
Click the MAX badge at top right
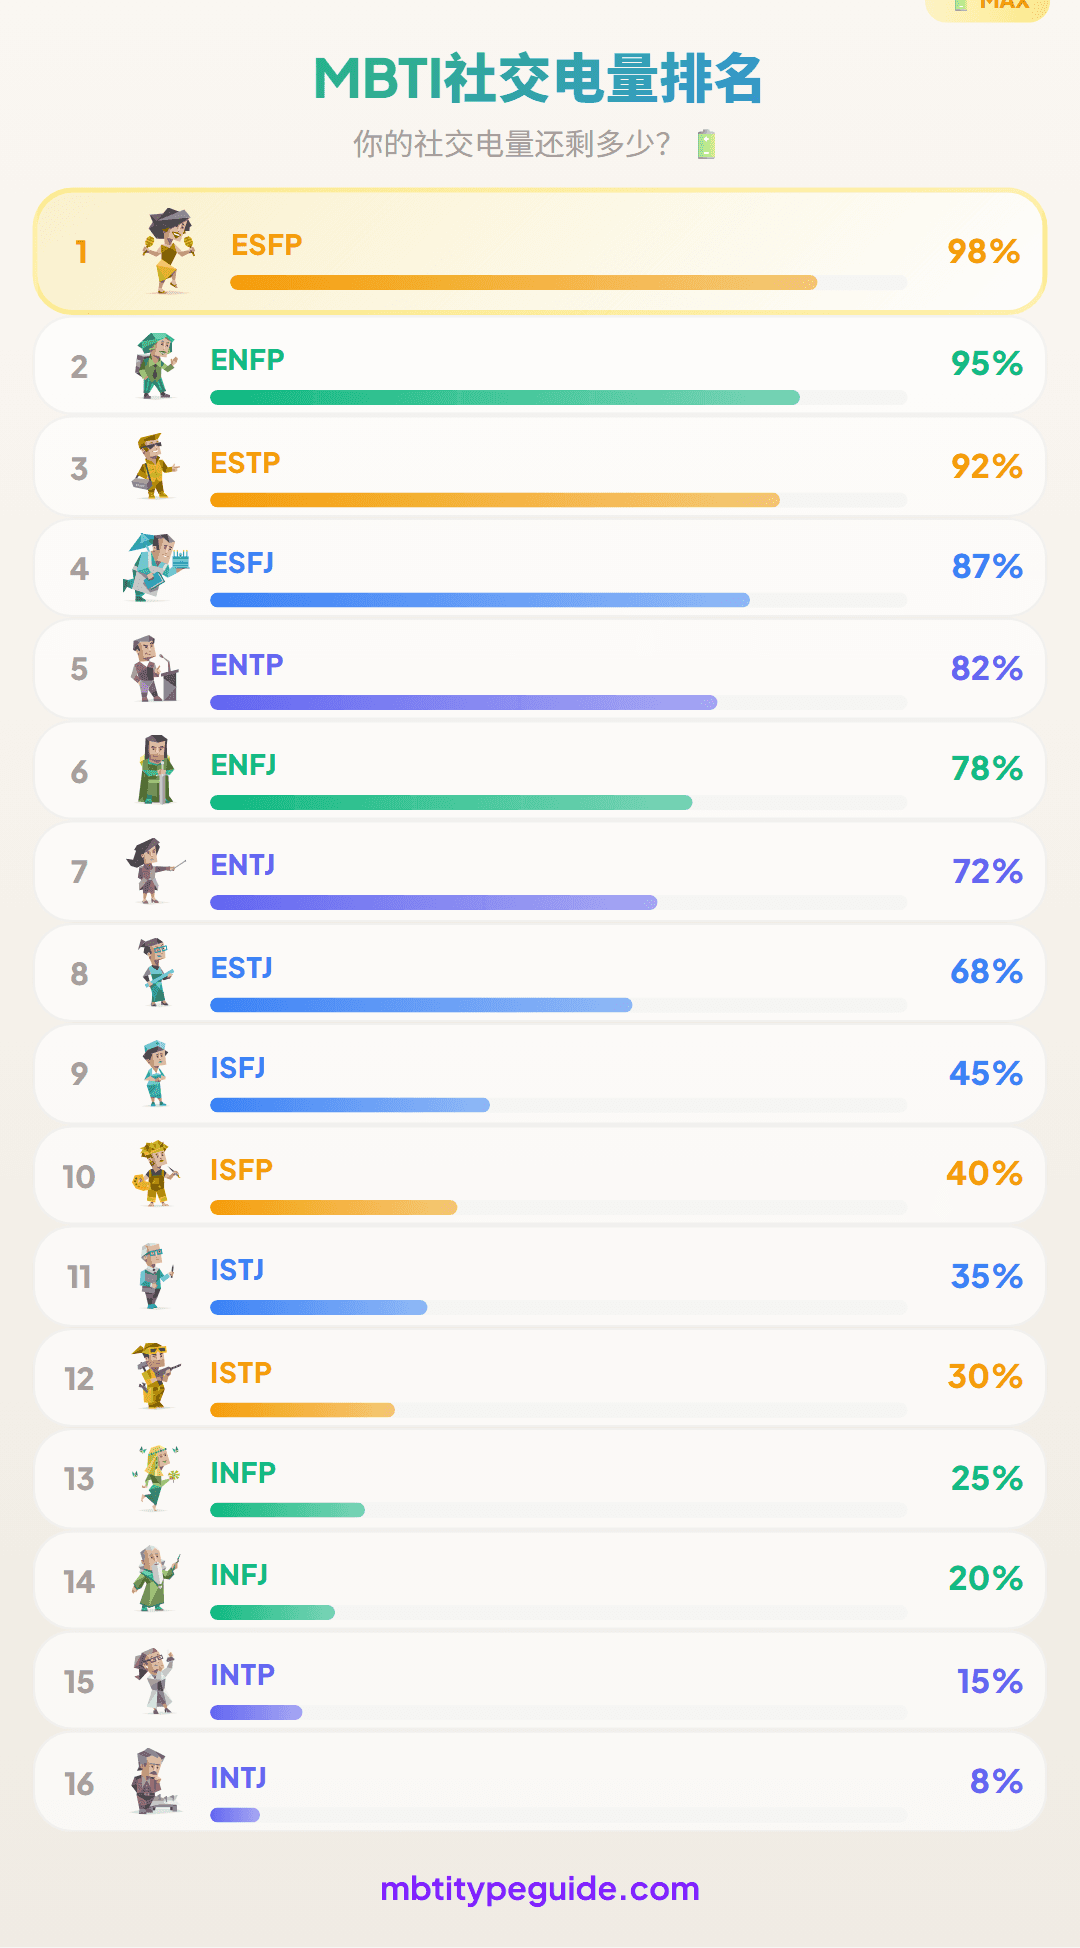[989, 6]
